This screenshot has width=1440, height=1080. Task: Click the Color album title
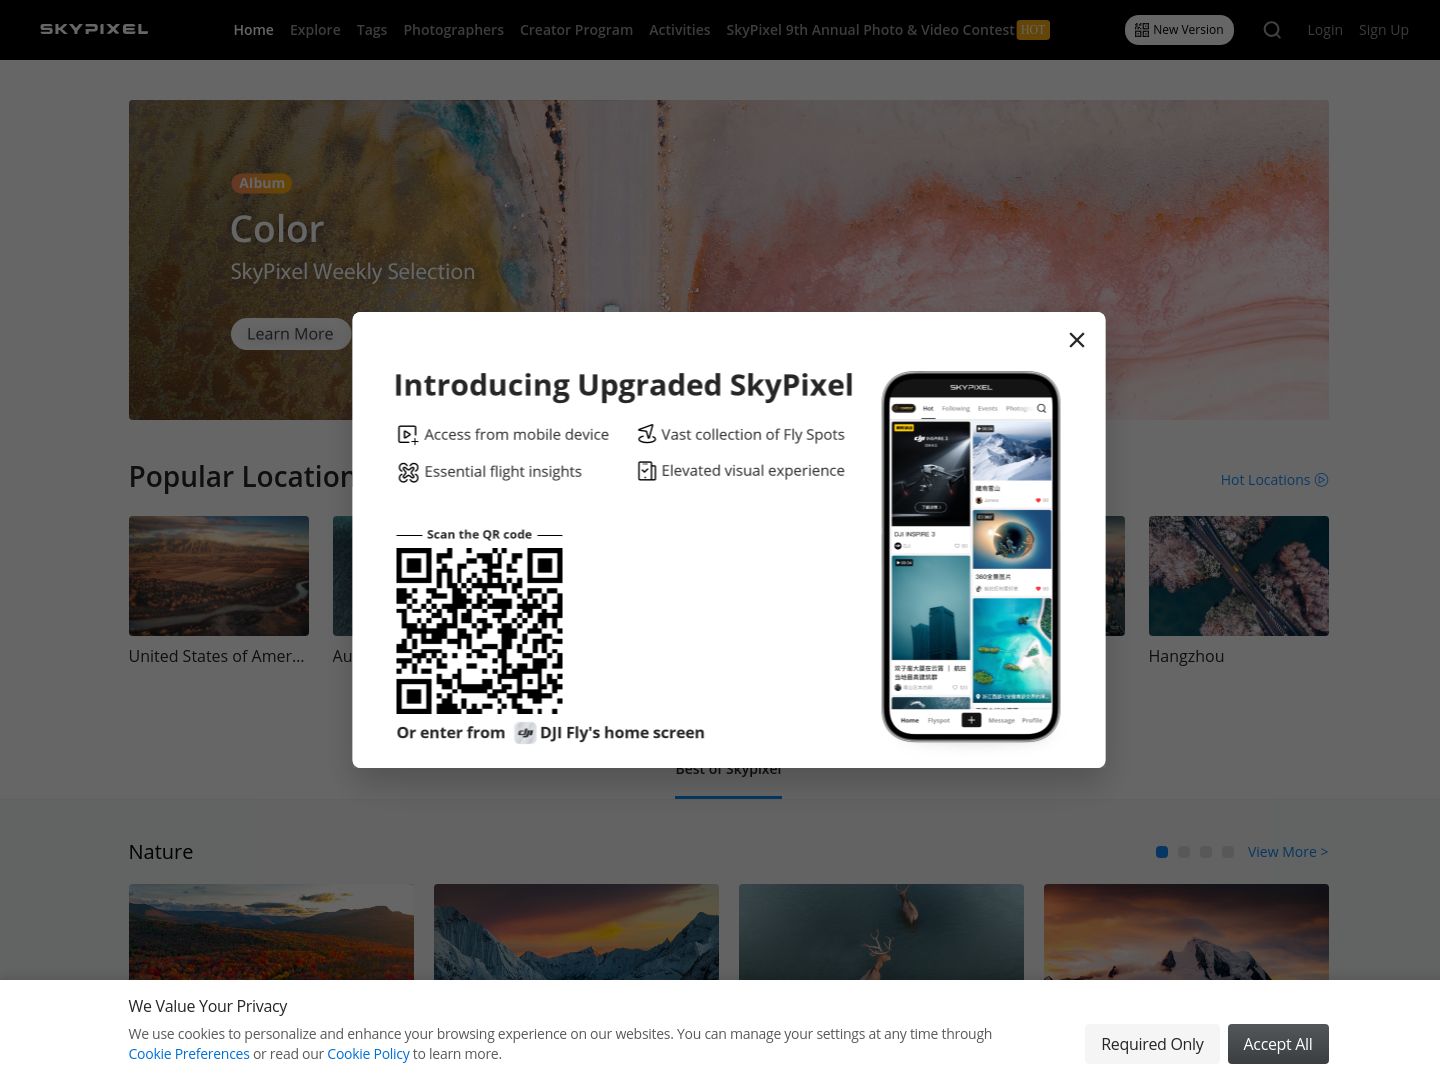click(277, 229)
